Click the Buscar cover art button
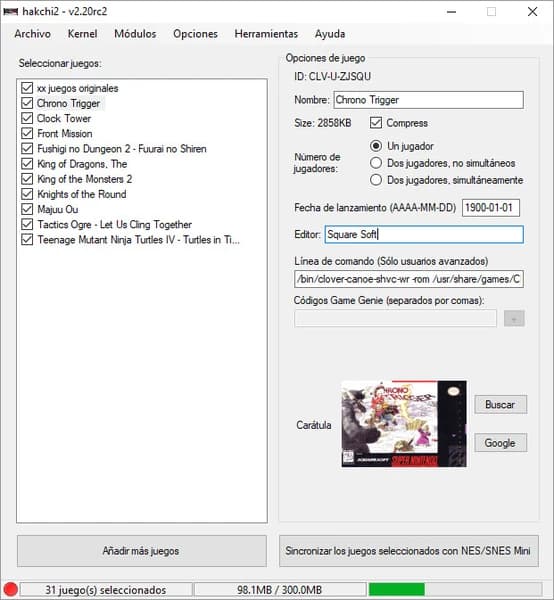Viewport: 554px width, 600px height. tap(500, 404)
